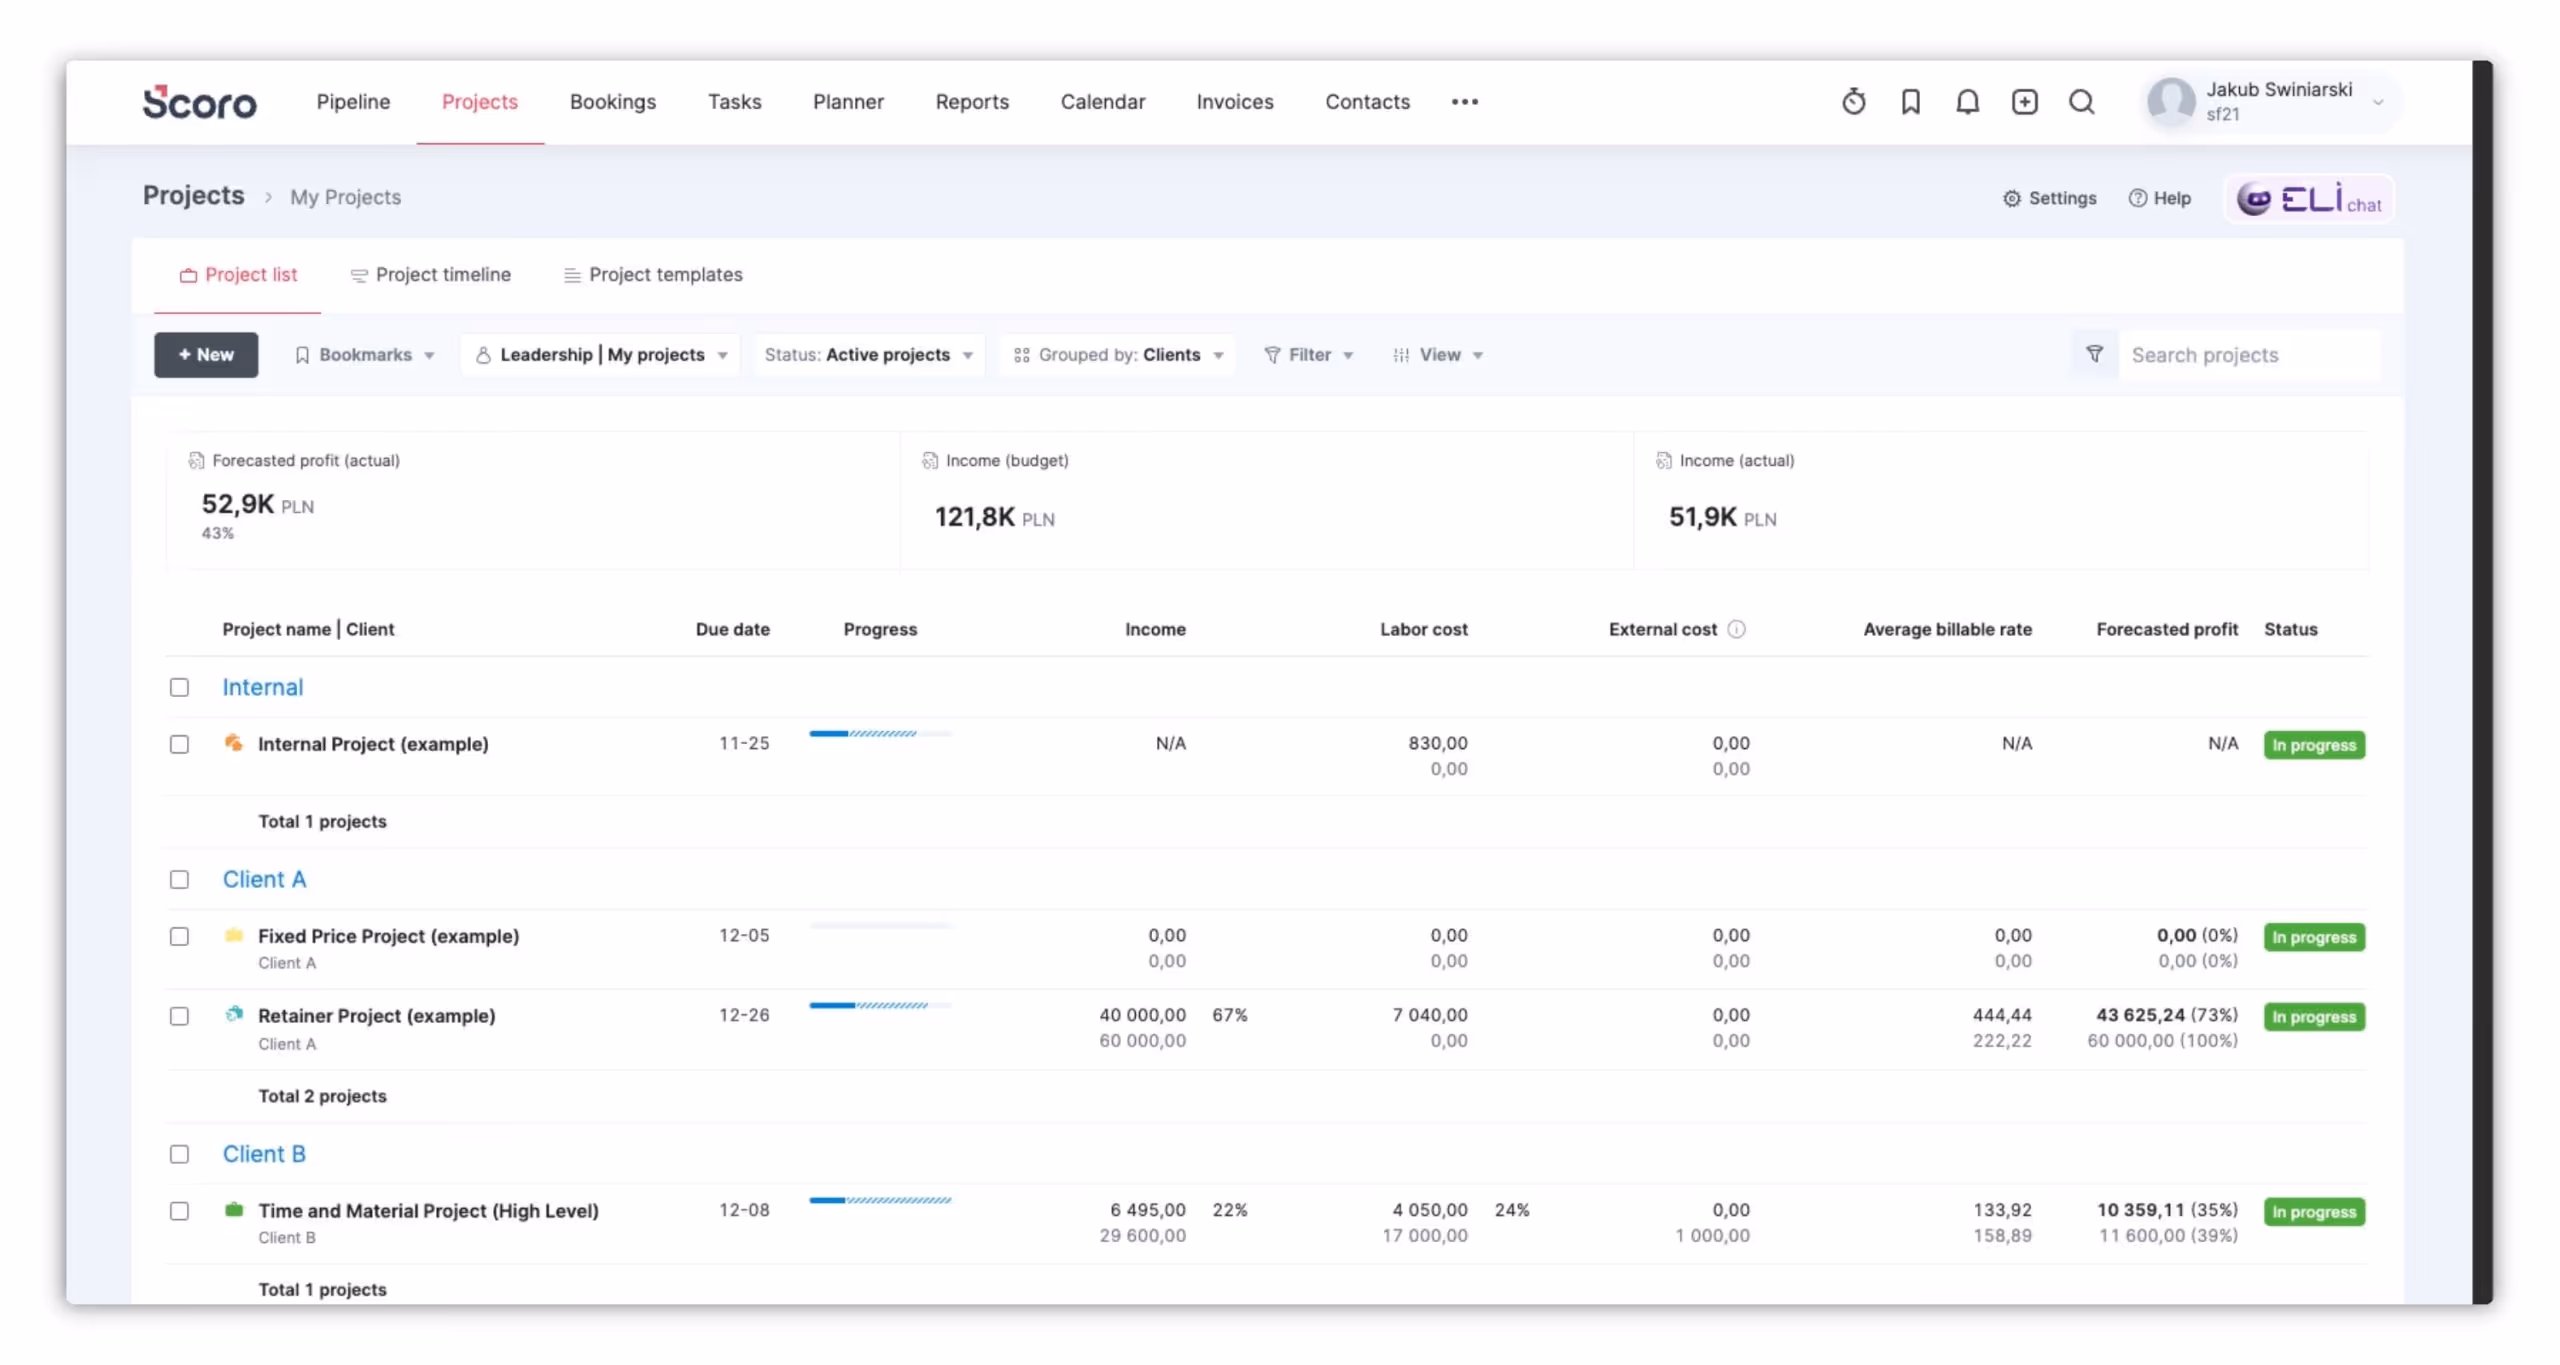Open the time tracker stopwatch icon

tap(1853, 102)
